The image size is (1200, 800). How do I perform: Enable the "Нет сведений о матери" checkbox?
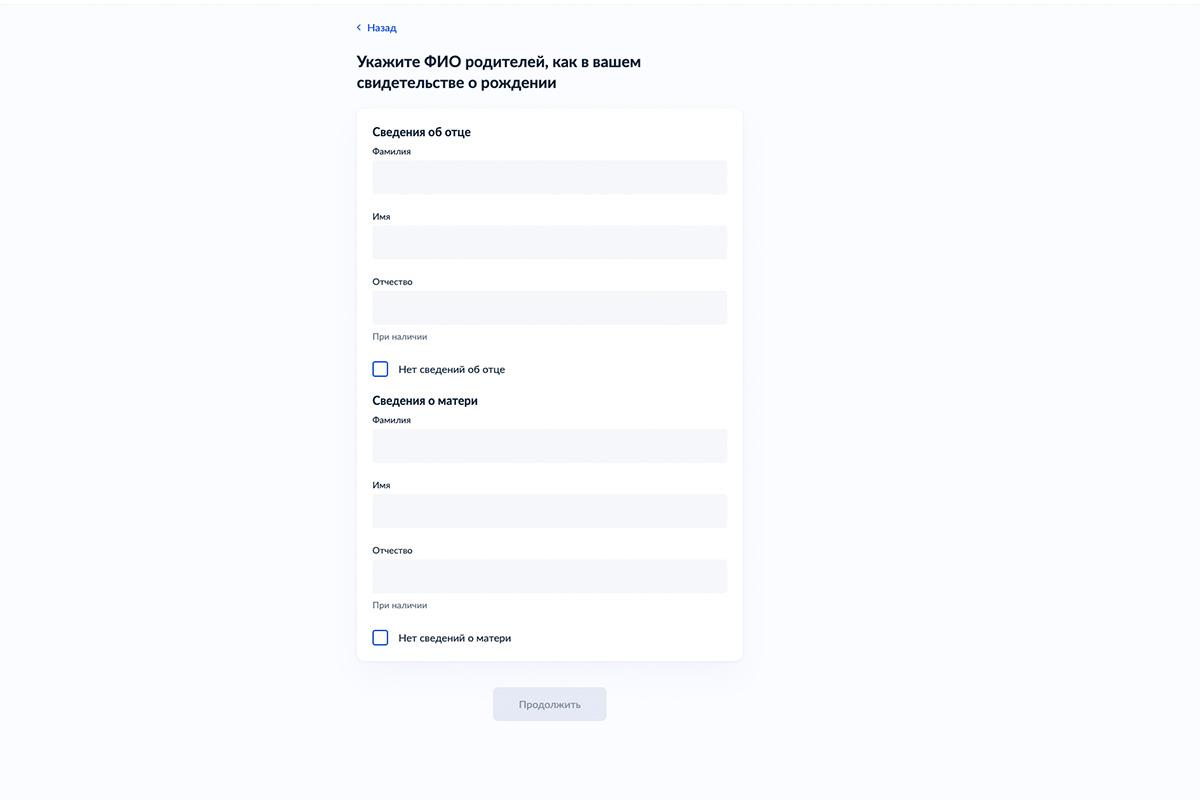point(380,638)
